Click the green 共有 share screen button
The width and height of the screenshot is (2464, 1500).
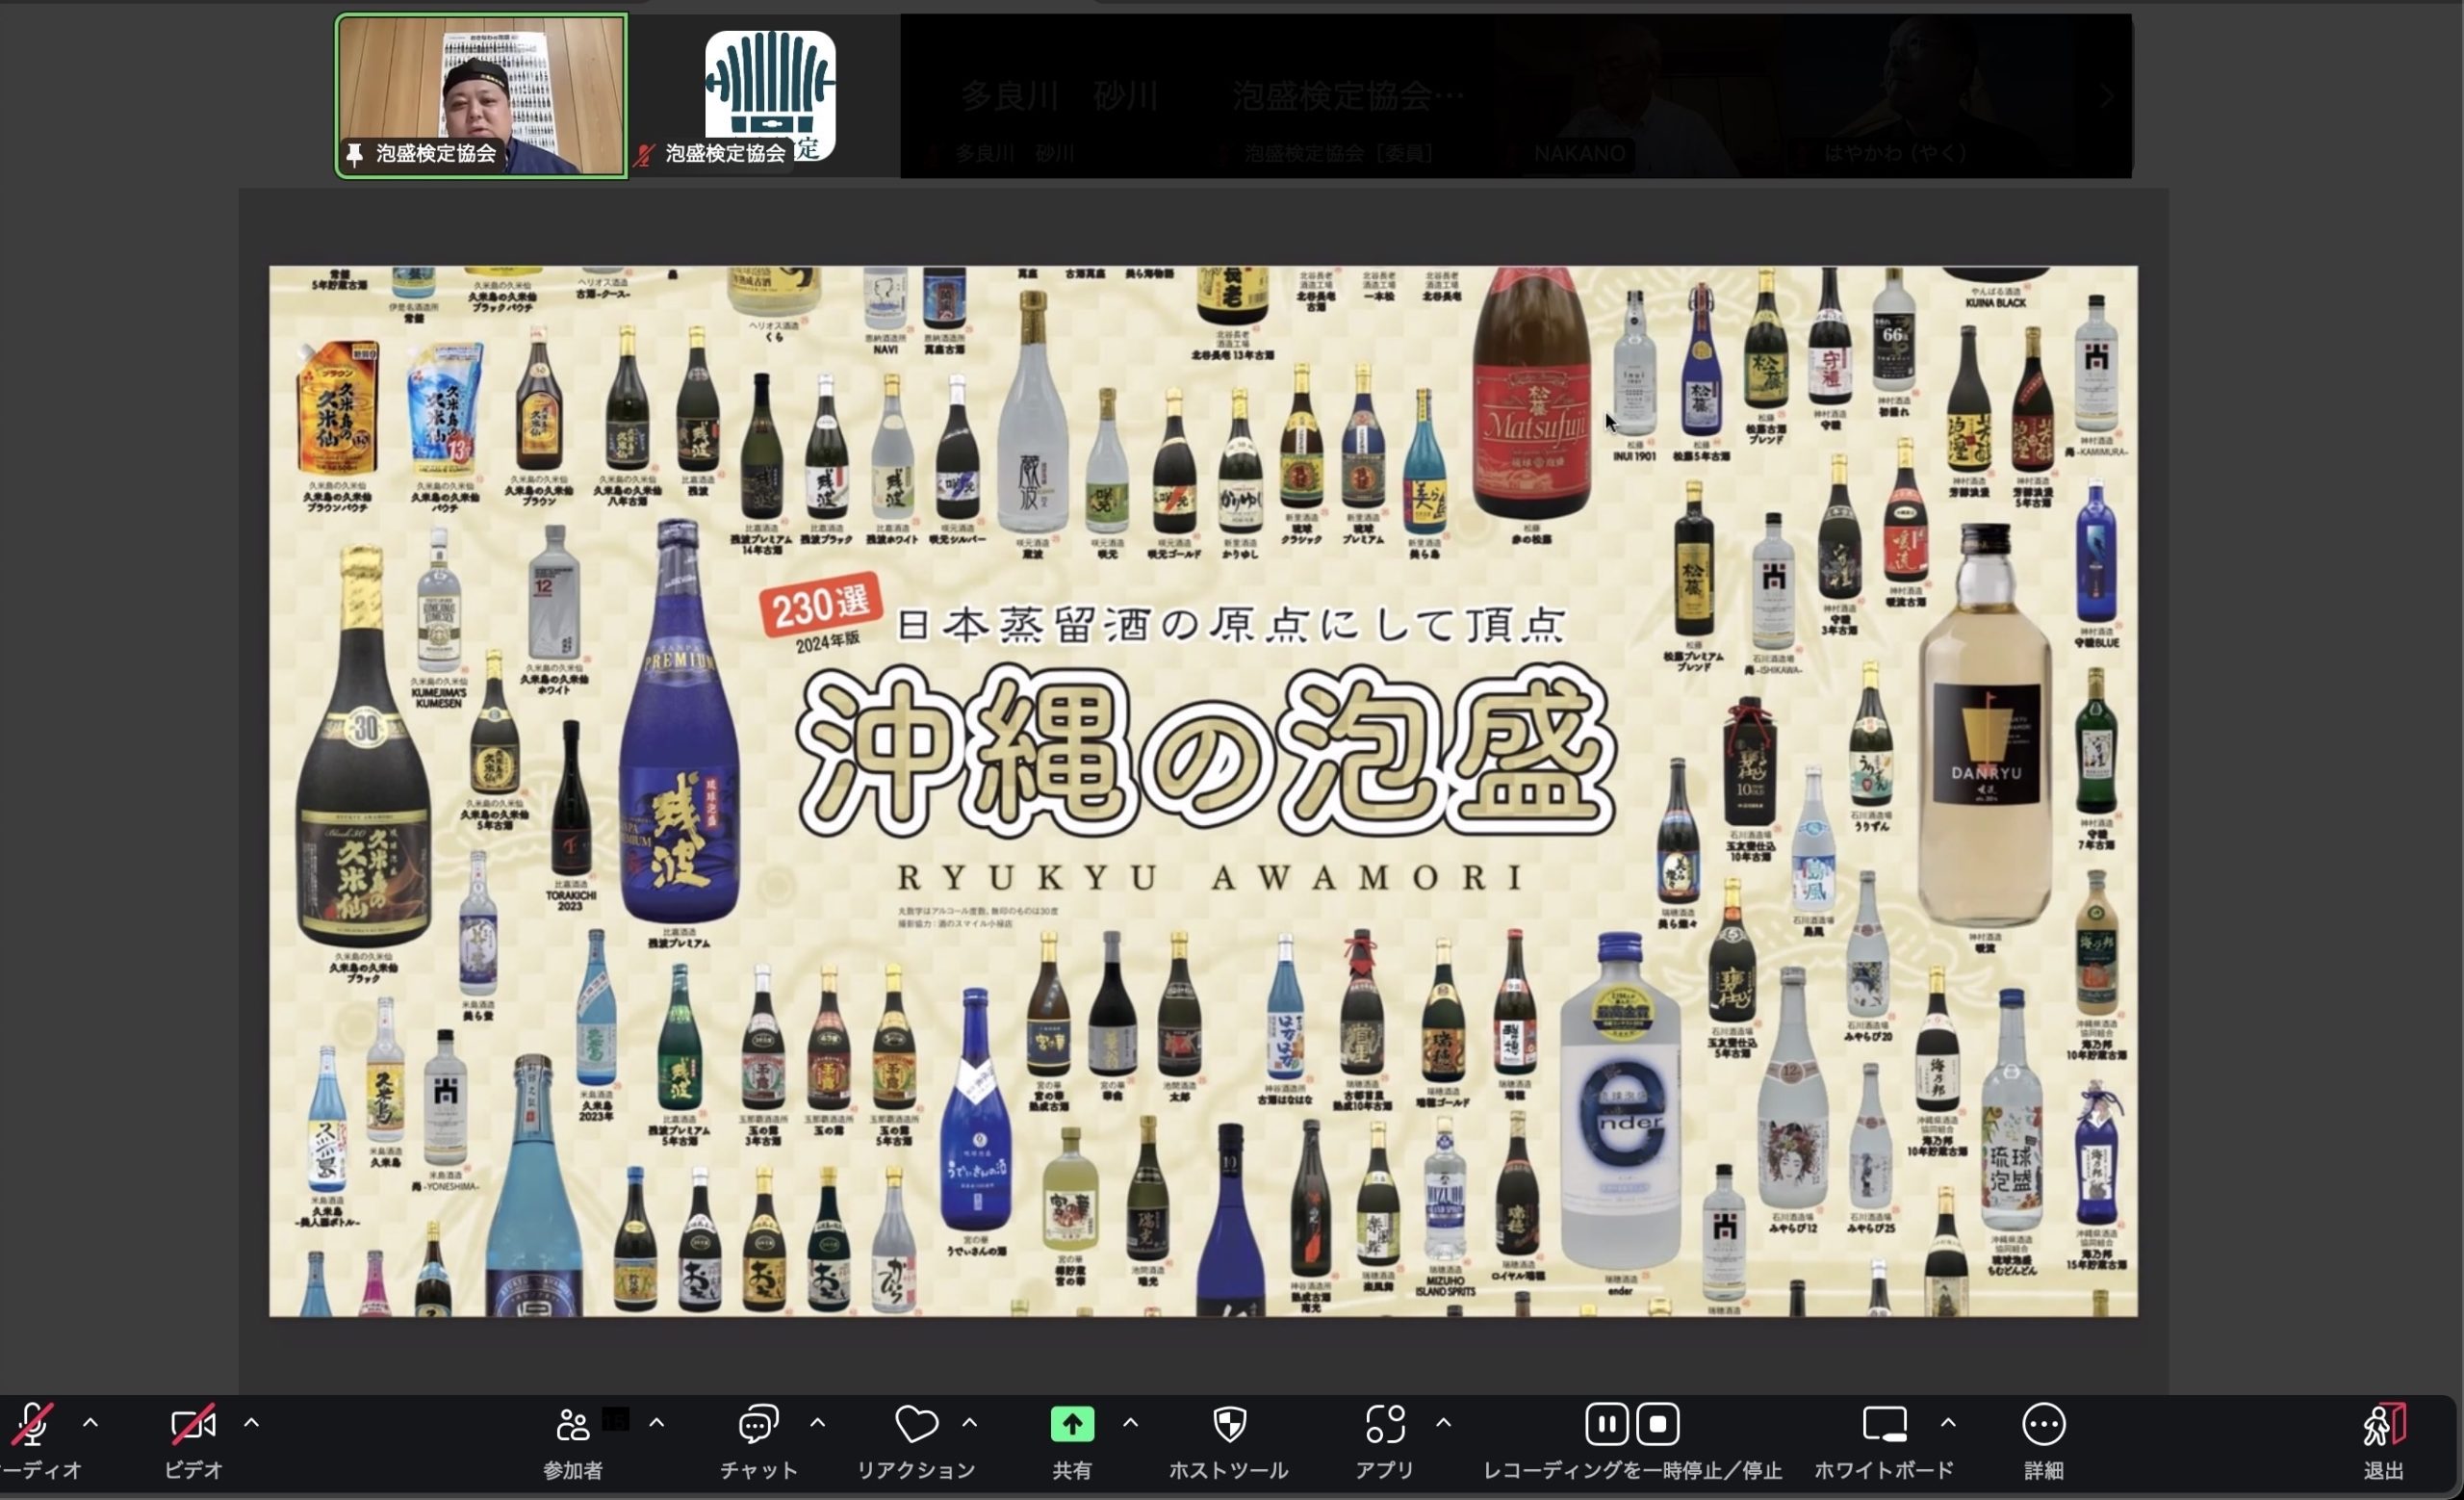coord(1072,1424)
